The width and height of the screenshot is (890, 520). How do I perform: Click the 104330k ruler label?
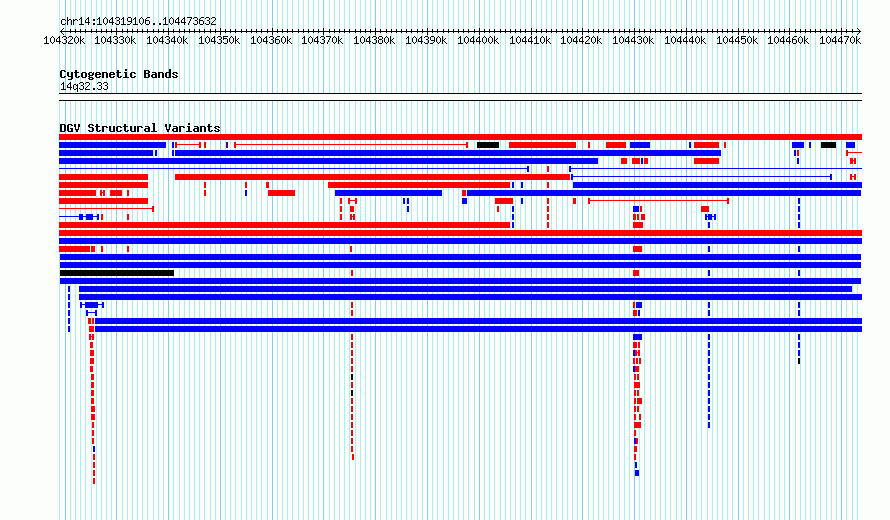tap(115, 40)
